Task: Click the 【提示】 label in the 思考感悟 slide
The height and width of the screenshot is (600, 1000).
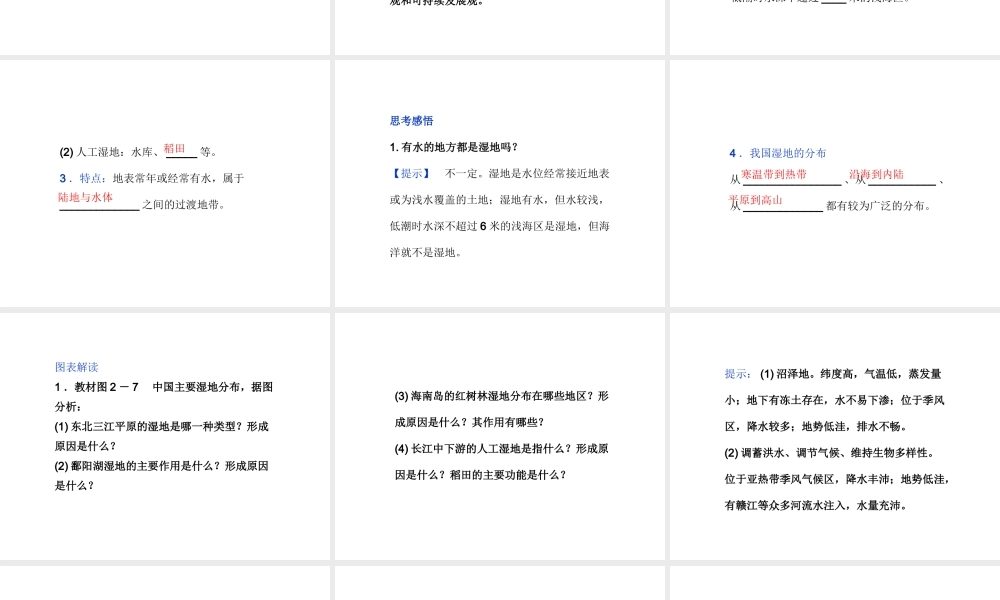Action: (x=410, y=173)
